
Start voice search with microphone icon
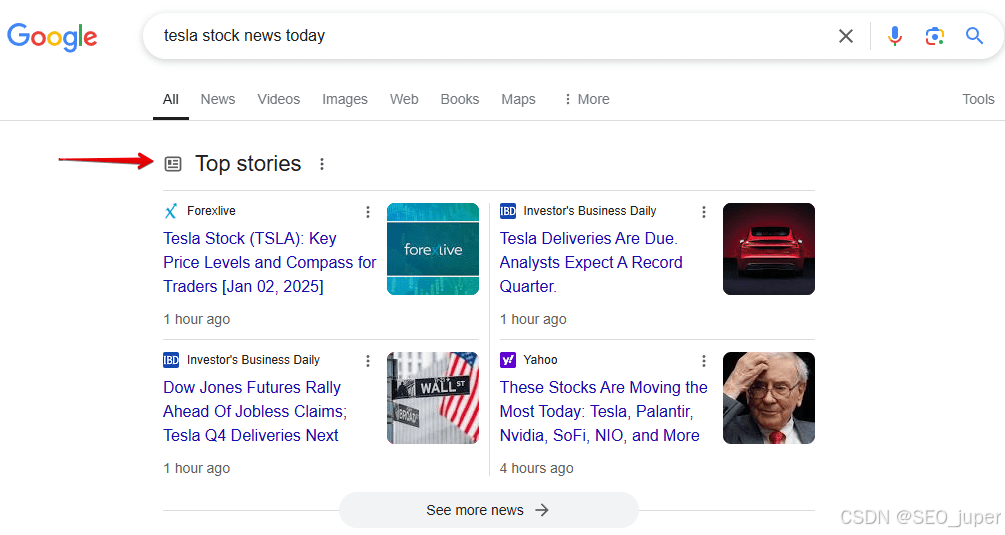(895, 36)
